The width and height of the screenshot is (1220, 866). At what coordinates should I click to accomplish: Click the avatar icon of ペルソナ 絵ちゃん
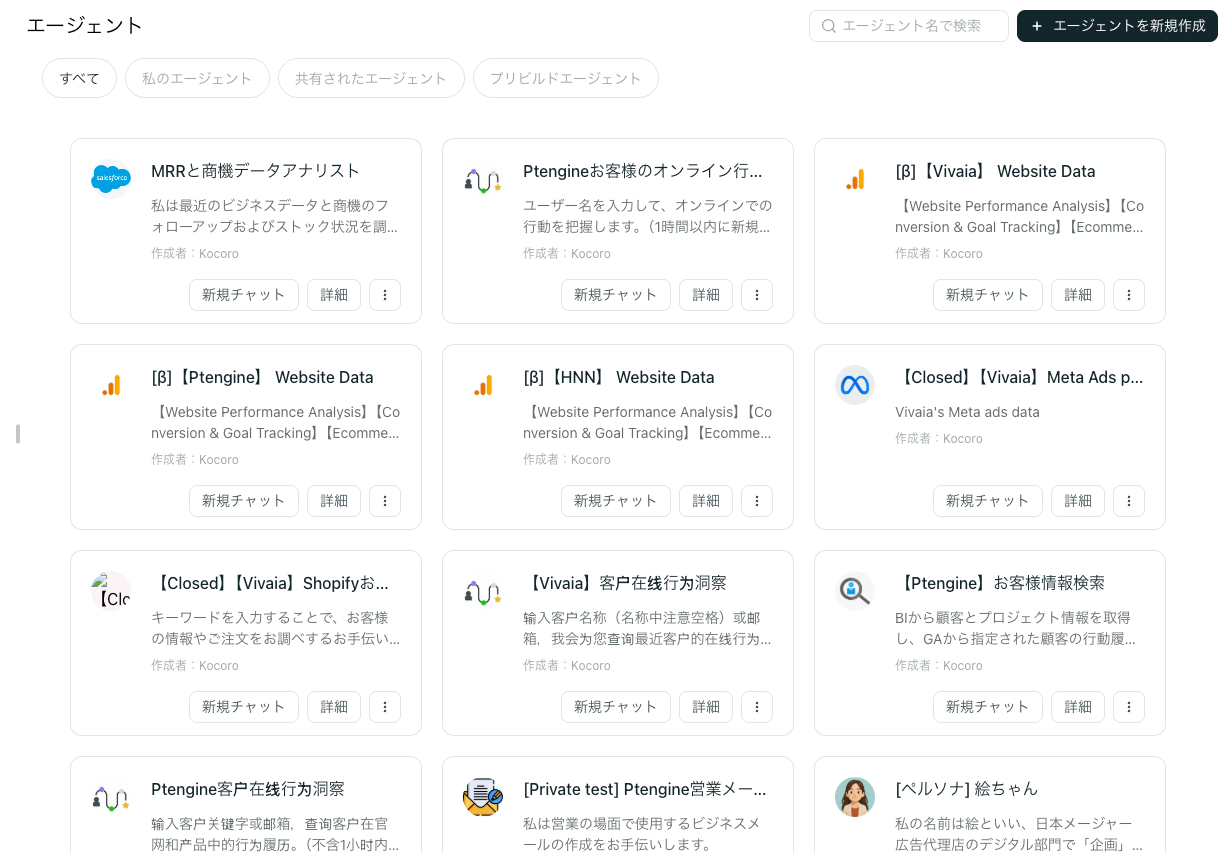click(855, 797)
